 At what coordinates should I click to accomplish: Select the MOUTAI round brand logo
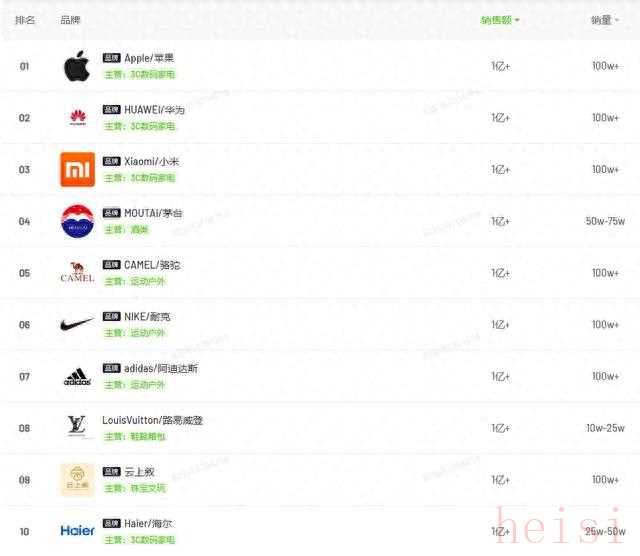click(78, 221)
